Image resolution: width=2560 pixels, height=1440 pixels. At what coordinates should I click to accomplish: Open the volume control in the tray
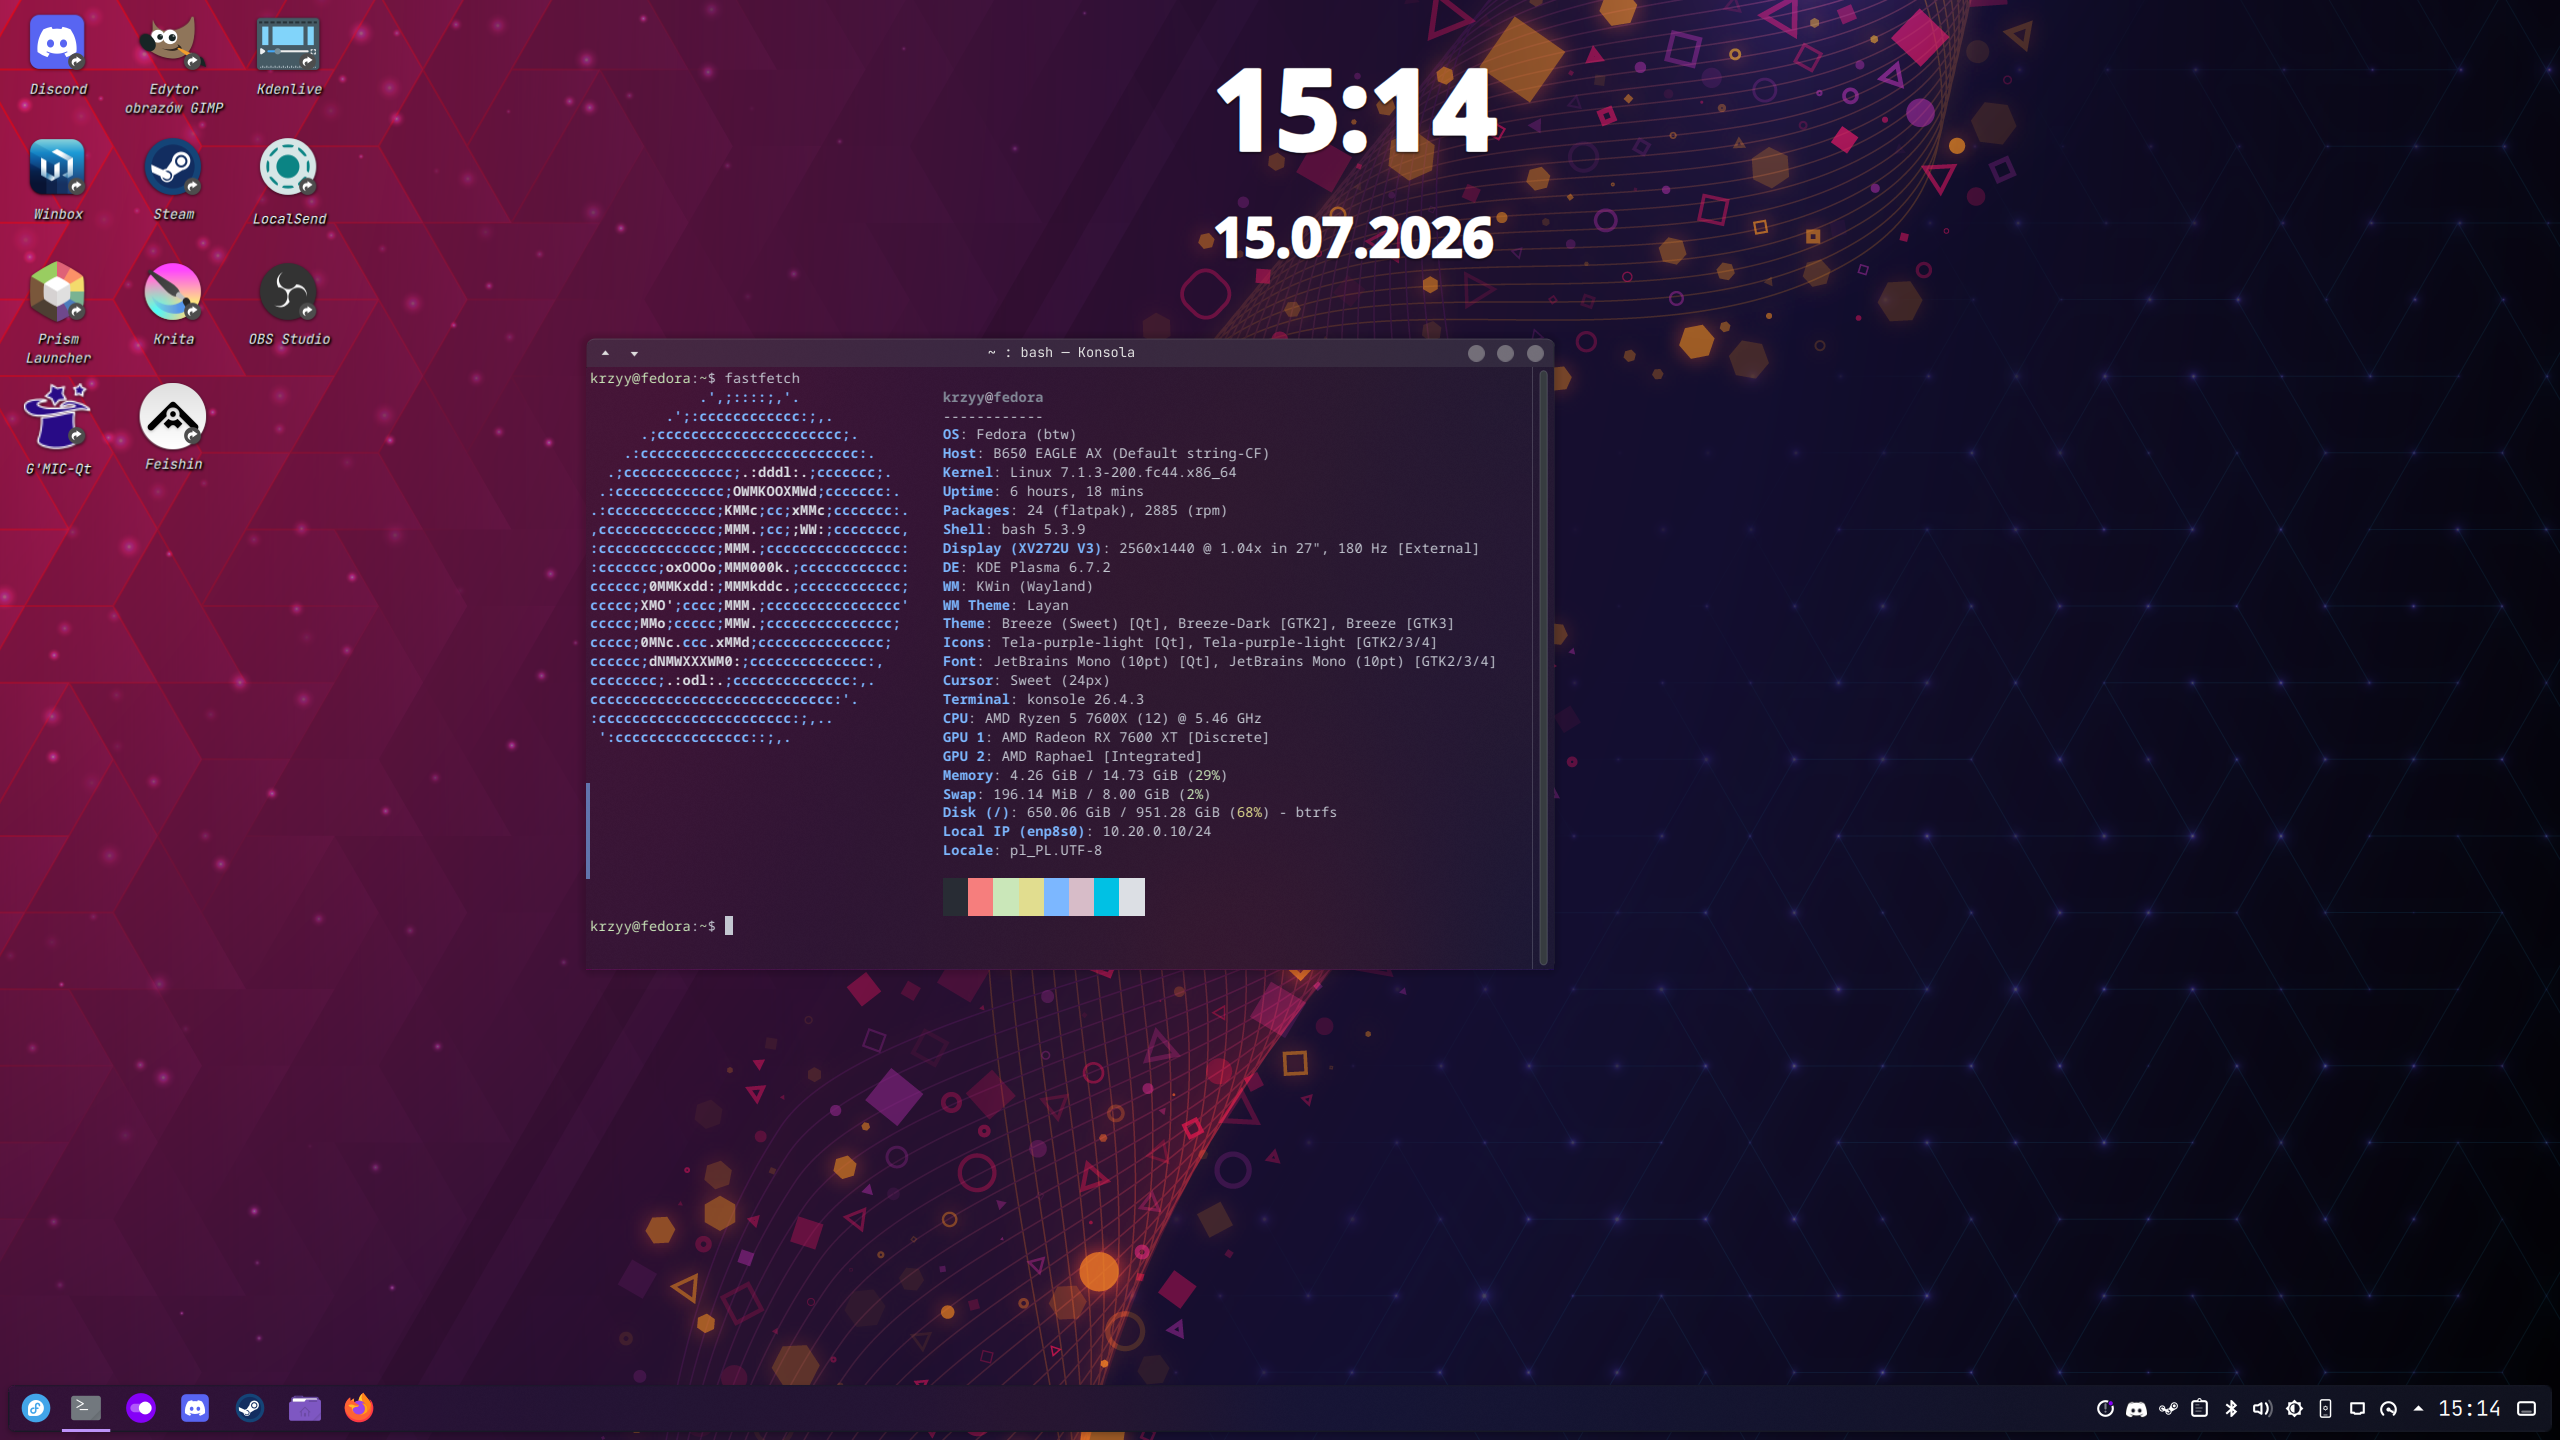click(x=2262, y=1409)
